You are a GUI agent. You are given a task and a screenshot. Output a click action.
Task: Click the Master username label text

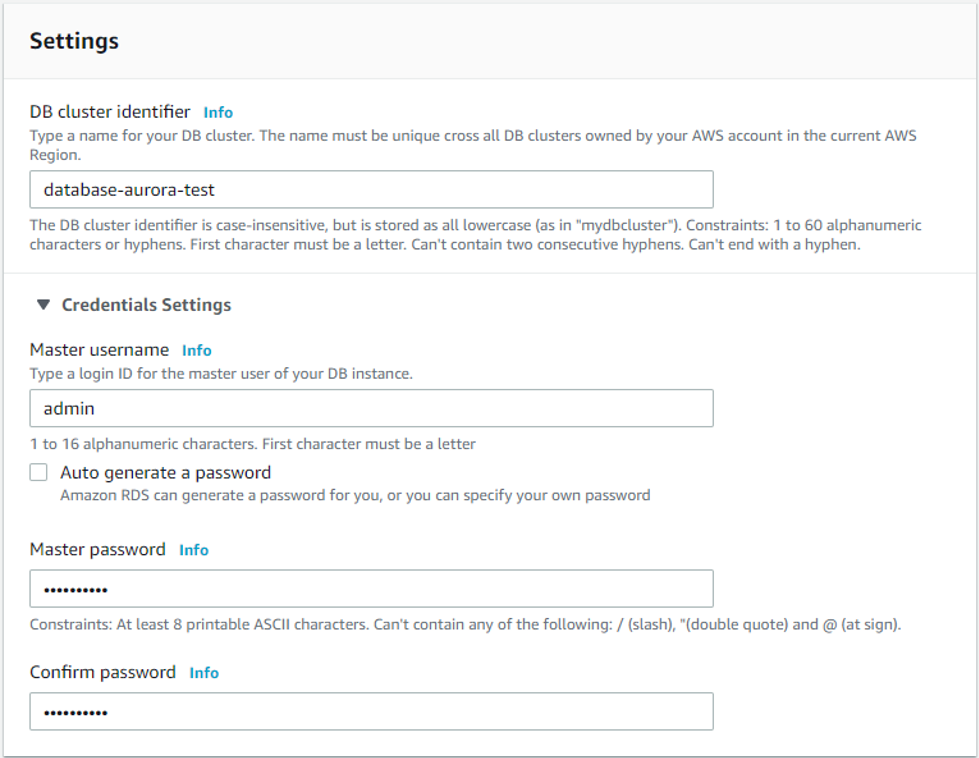[99, 350]
